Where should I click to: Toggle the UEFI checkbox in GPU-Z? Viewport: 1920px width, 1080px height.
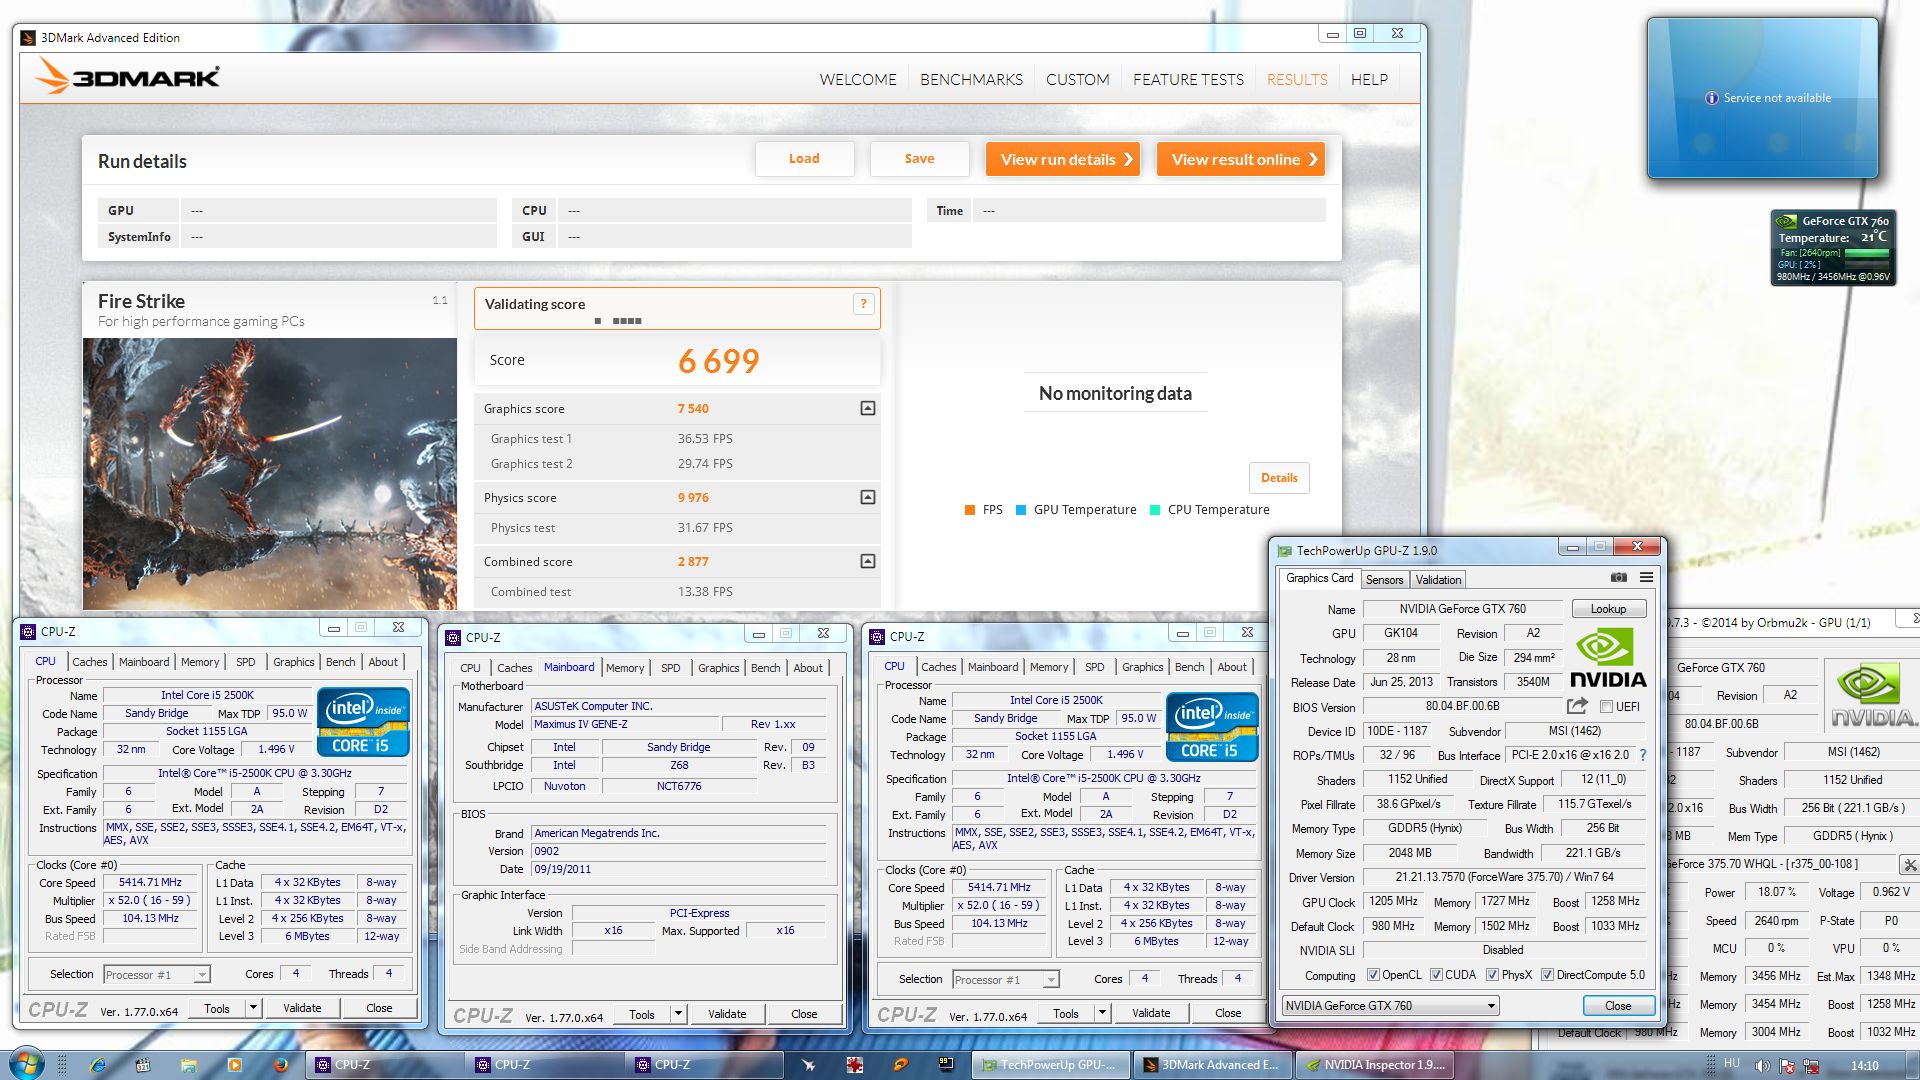pos(1606,707)
